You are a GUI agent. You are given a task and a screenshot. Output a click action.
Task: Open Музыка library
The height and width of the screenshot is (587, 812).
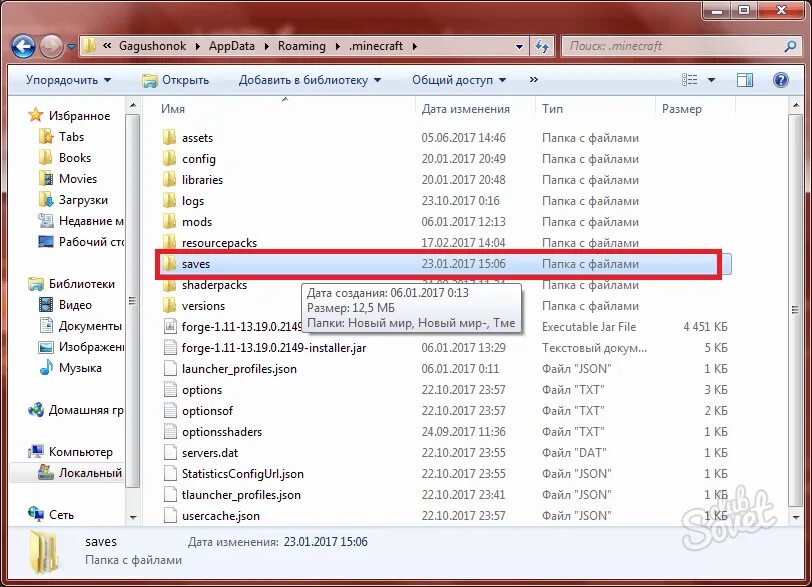click(x=71, y=368)
